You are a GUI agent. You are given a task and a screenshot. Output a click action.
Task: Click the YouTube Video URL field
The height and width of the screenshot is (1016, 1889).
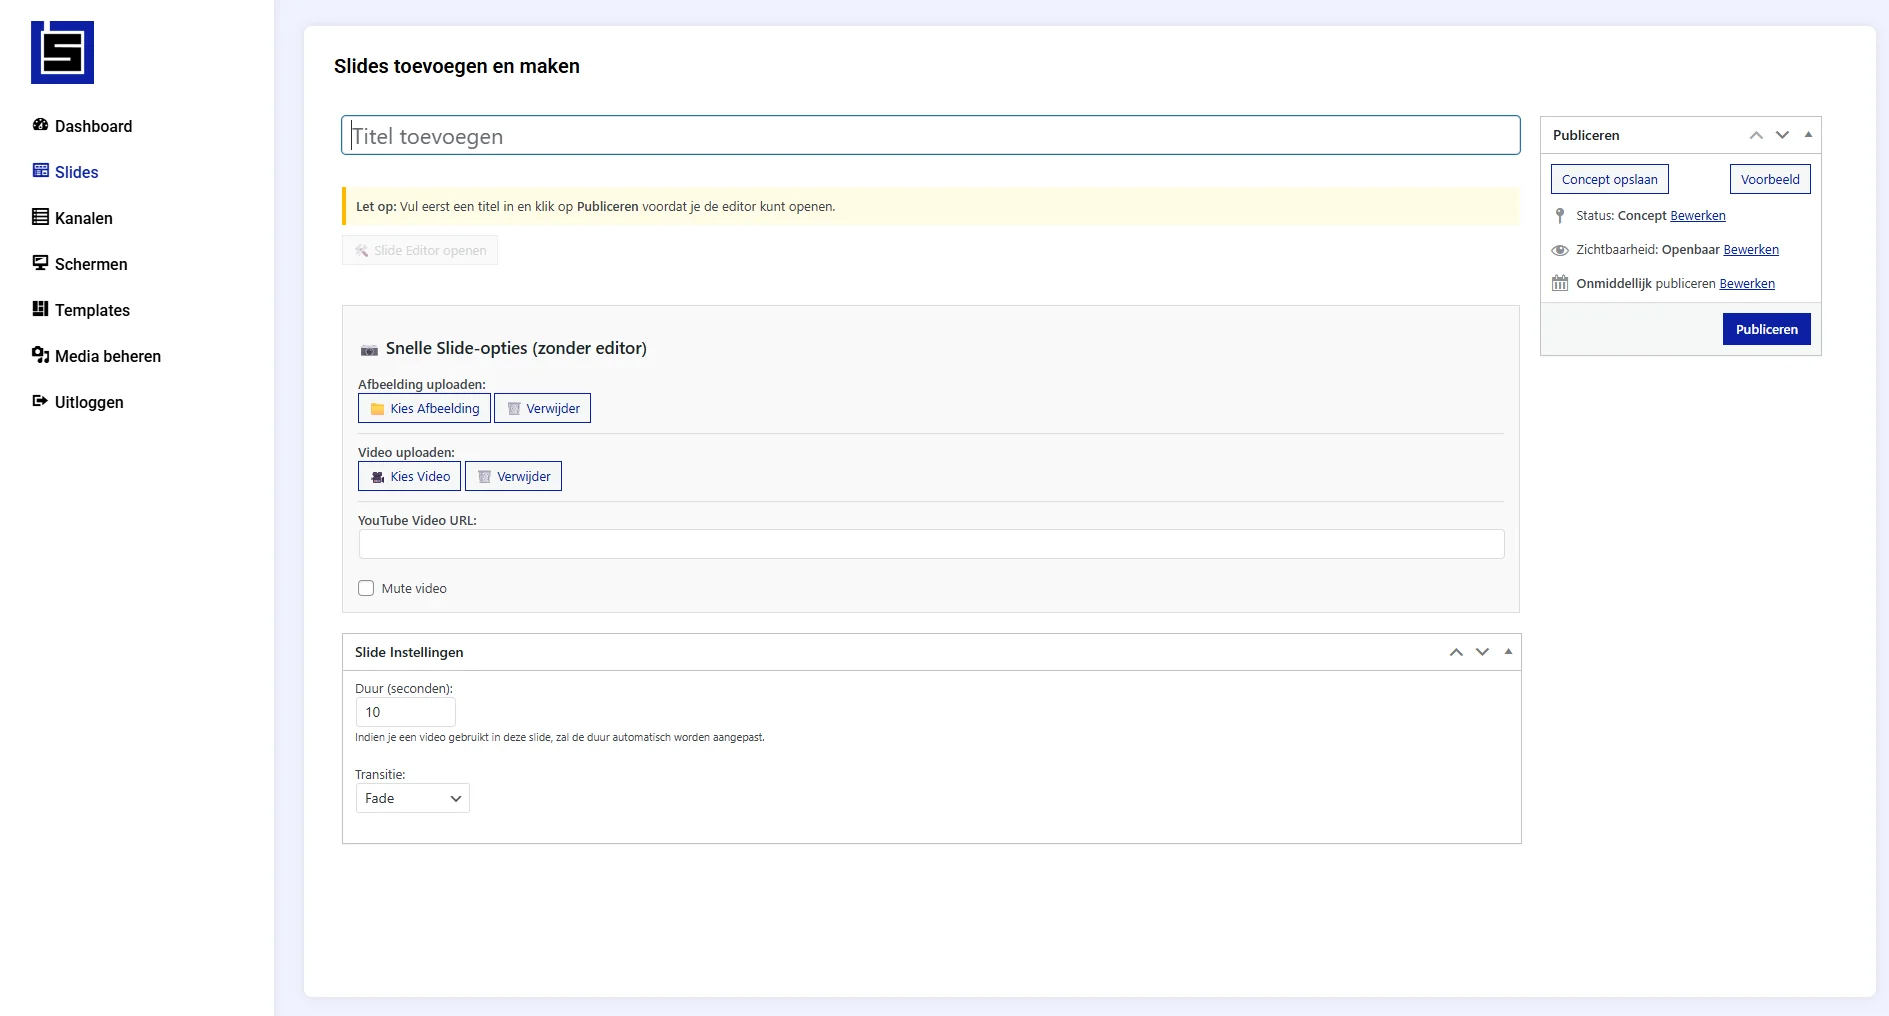point(930,544)
